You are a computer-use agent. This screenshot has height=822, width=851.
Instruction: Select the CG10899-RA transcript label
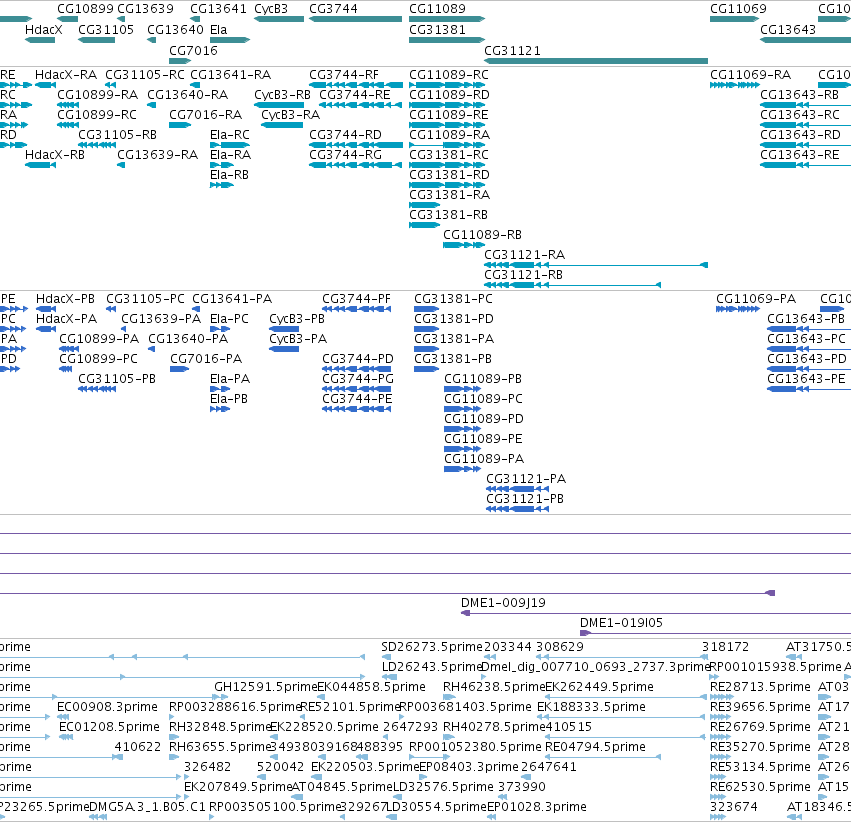98,95
